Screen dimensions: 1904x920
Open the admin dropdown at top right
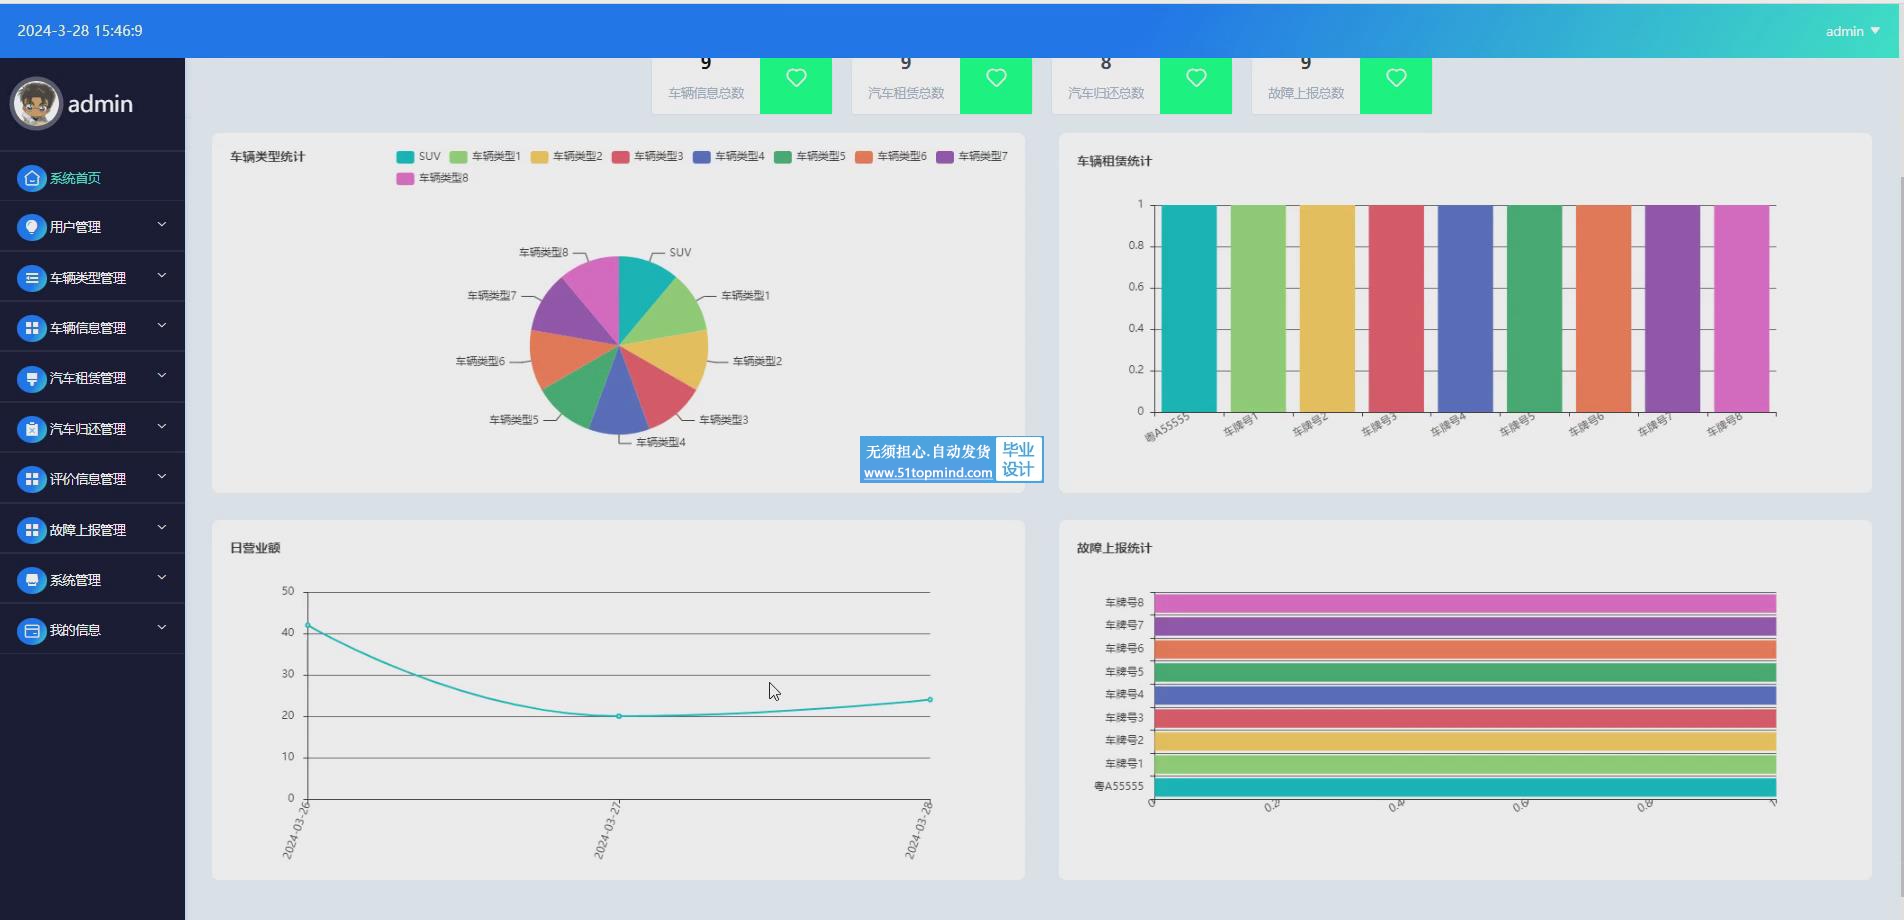click(x=1853, y=31)
